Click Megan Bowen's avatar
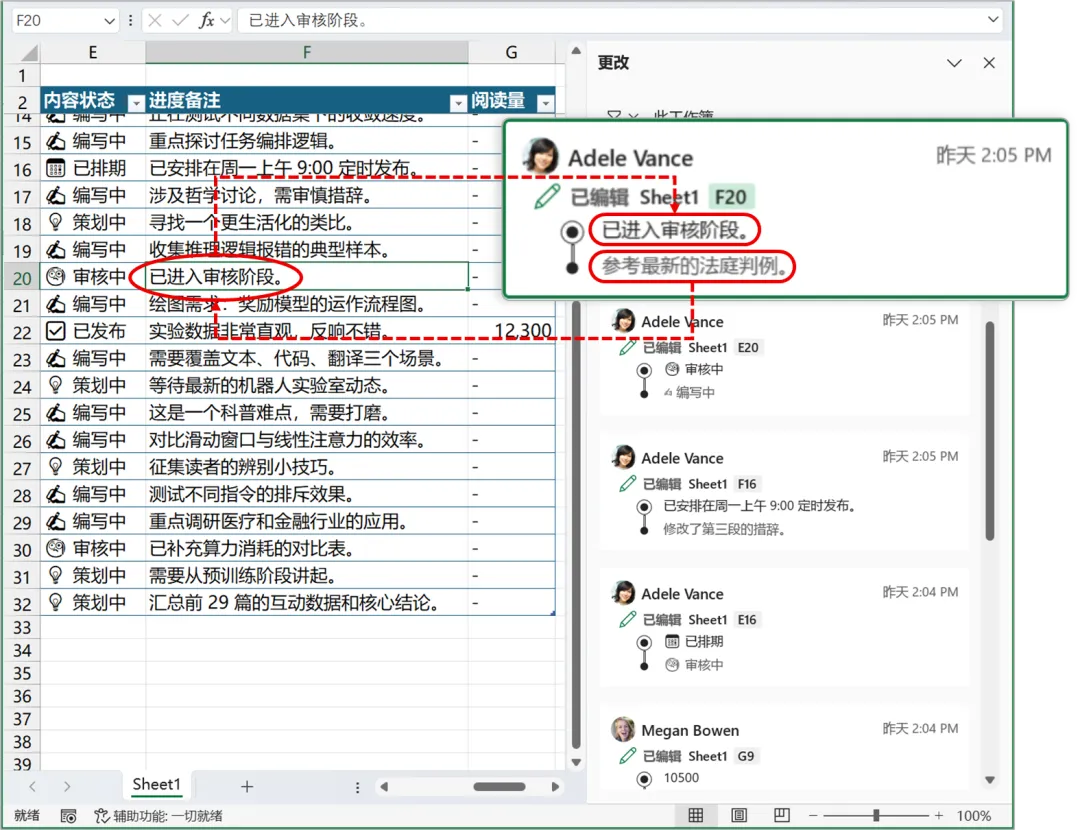This screenshot has height=830, width=1080. coord(623,729)
